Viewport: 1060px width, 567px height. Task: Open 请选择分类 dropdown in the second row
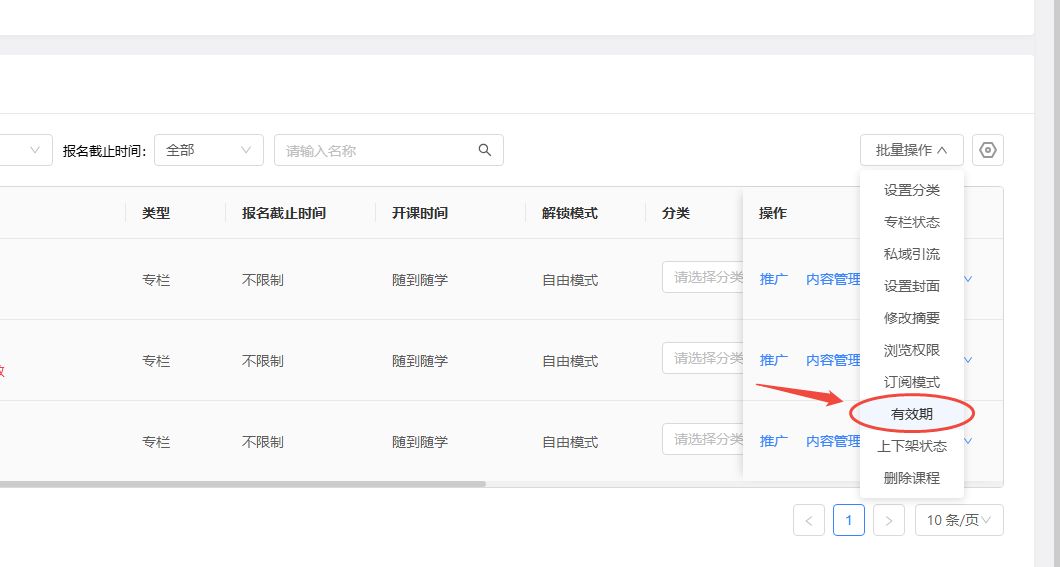703,358
